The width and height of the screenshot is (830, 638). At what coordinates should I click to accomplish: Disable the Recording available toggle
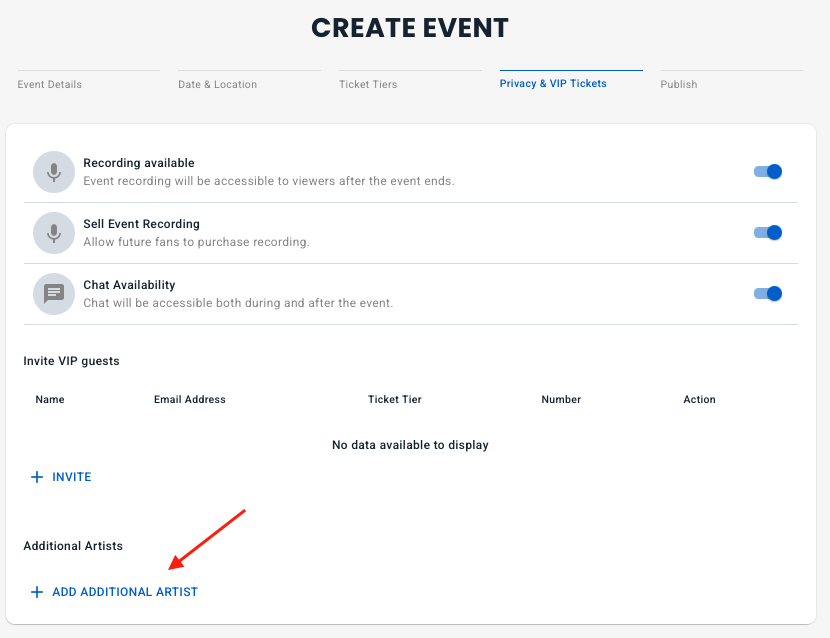[x=767, y=172]
